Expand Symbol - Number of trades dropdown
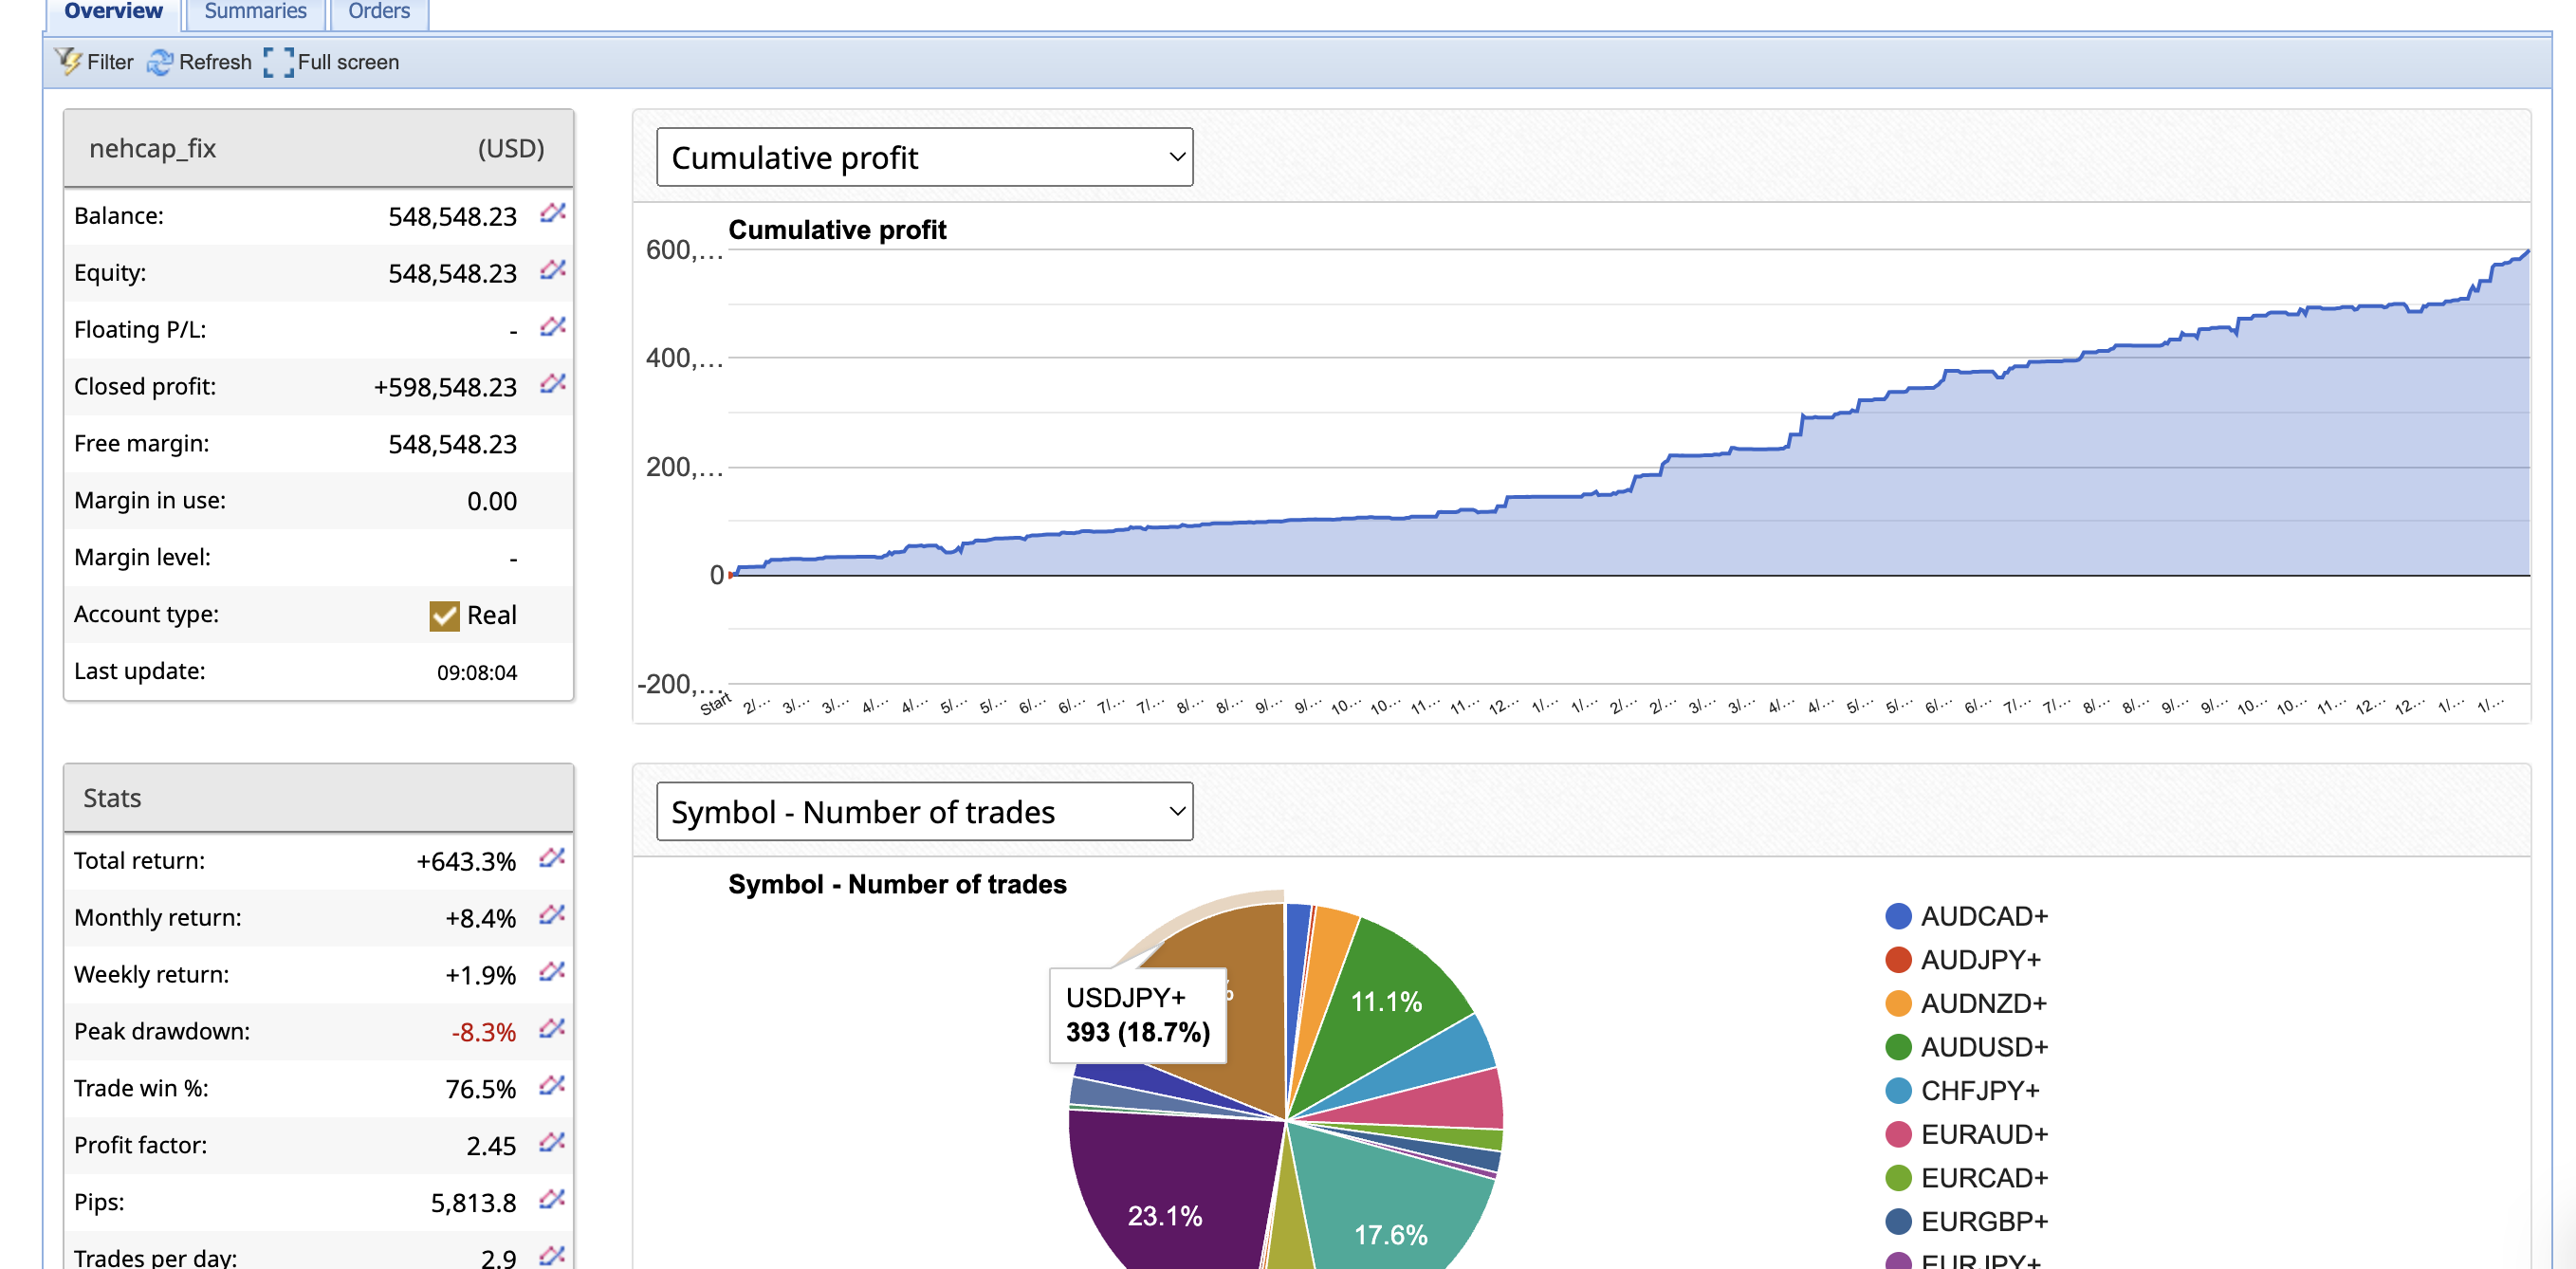 [x=924, y=811]
